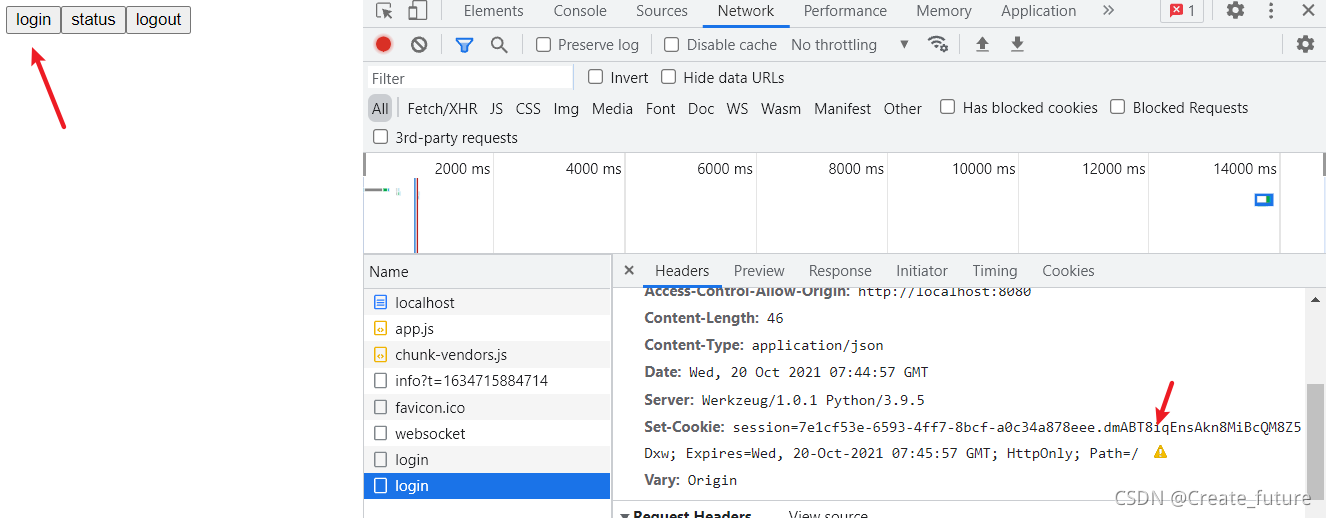Open the Preview detail tab

click(759, 270)
